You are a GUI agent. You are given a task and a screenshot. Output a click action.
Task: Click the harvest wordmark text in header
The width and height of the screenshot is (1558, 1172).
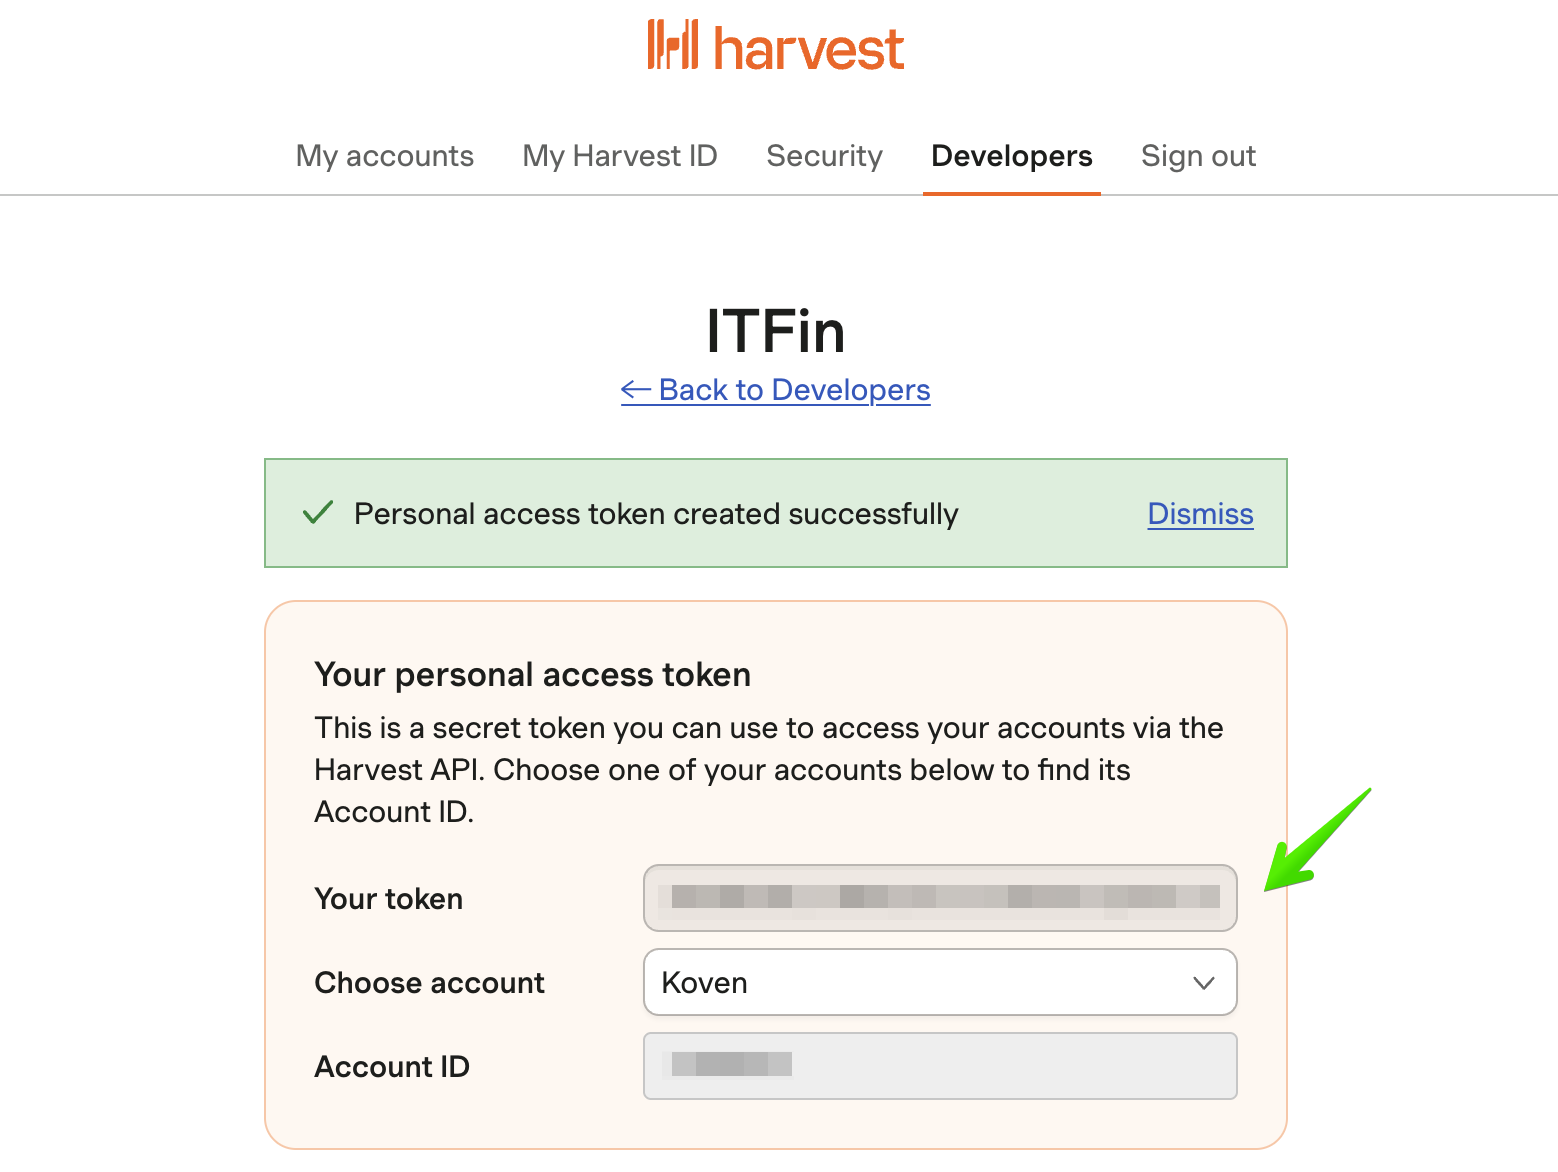pyautogui.click(x=809, y=48)
